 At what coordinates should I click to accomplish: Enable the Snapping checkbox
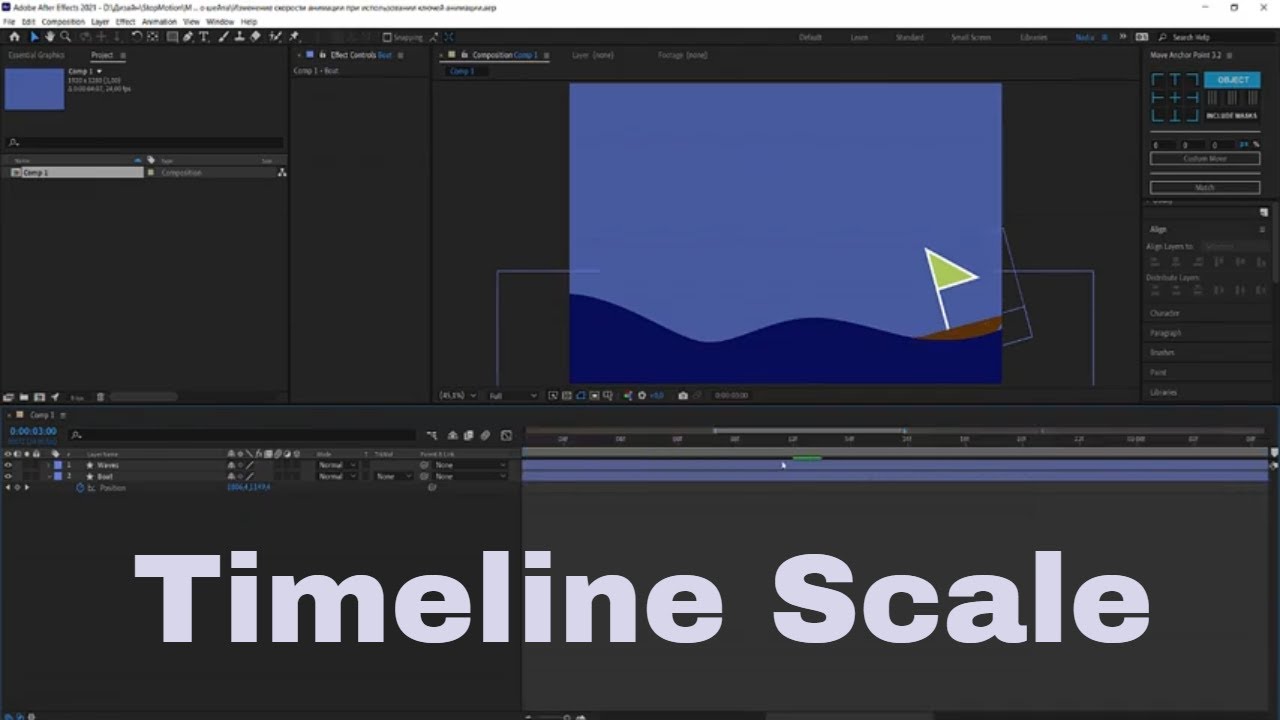pos(387,37)
